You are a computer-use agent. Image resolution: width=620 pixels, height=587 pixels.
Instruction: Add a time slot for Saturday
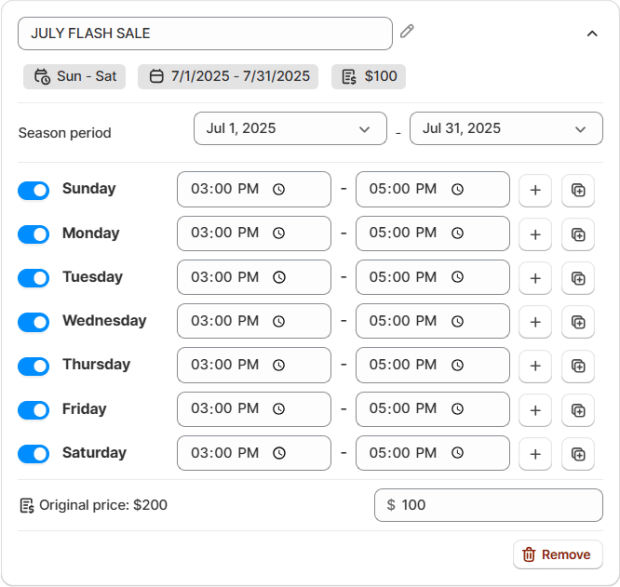535,454
